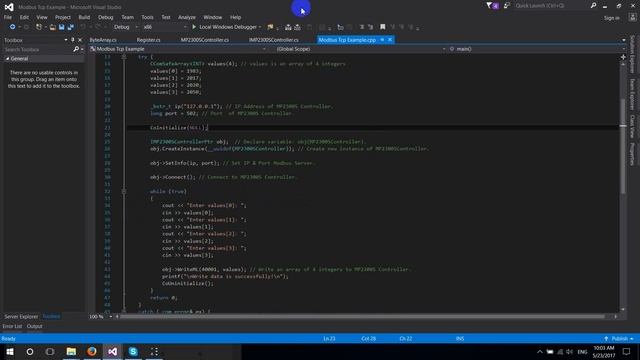Open the File menu
The image size is (640, 360).
tap(8, 17)
